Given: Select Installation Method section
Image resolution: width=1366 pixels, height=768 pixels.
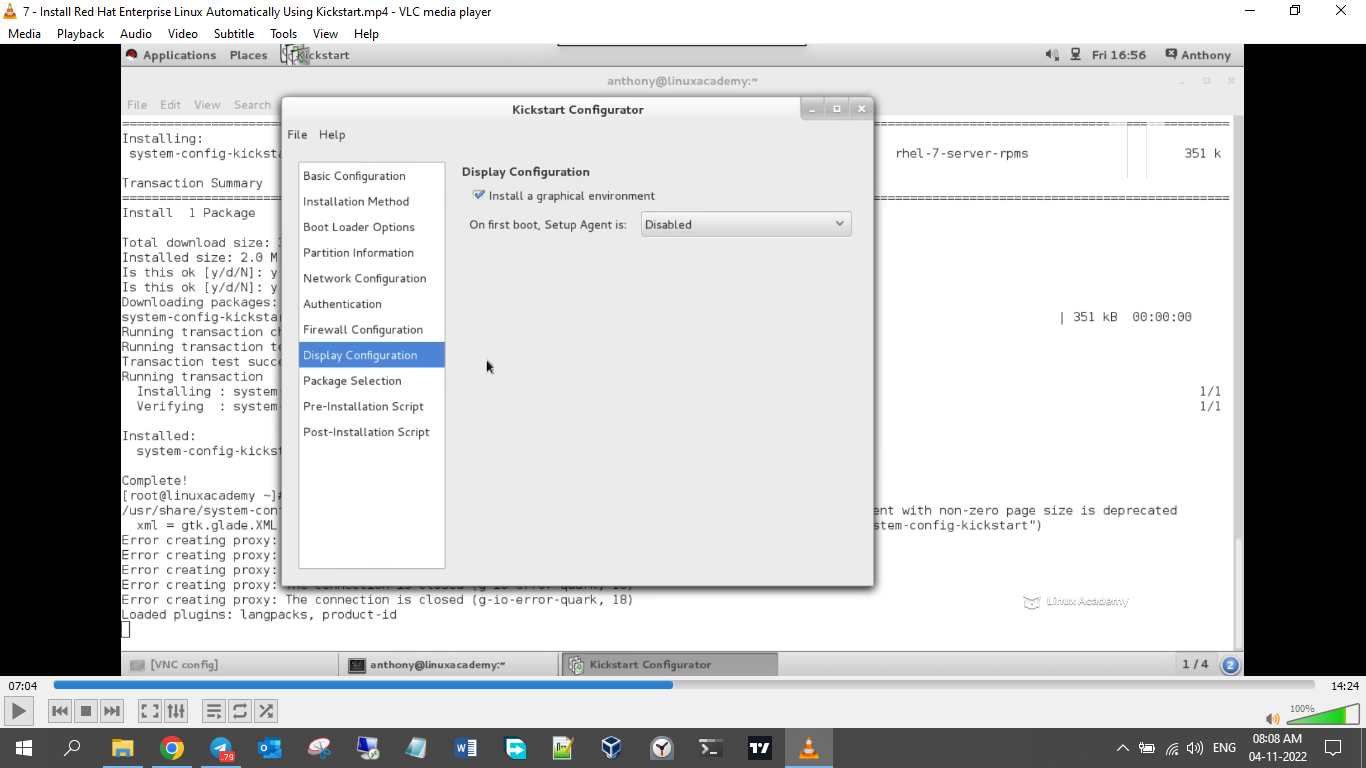Looking at the screenshot, I should (x=371, y=201).
